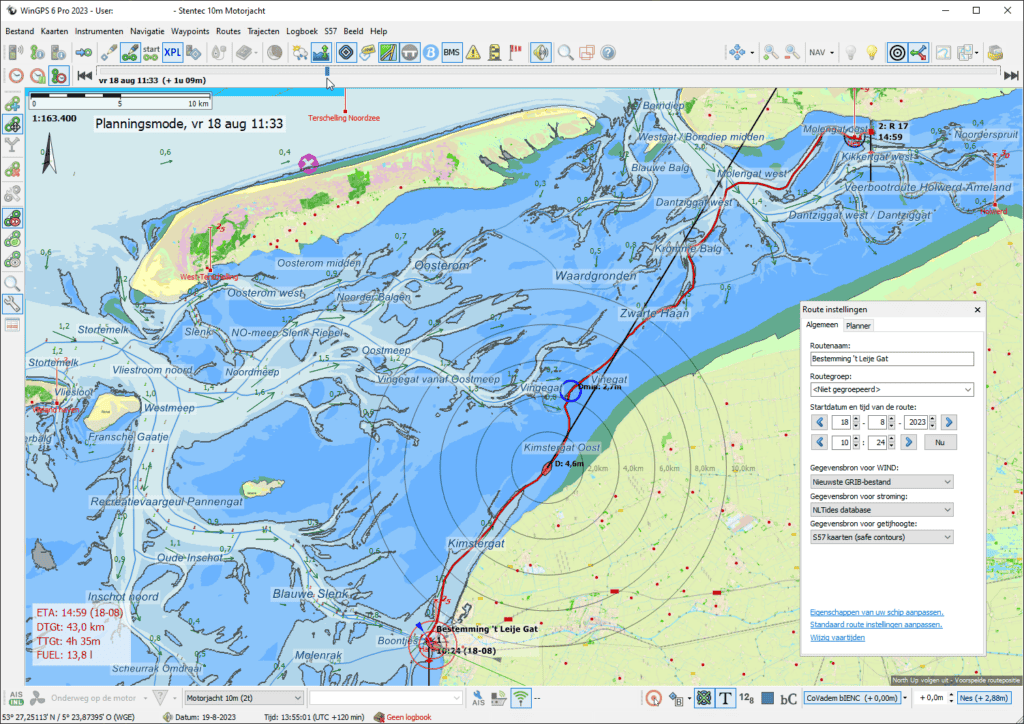This screenshot has height=724, width=1024.
Task: Open the Motorjacht 10m (2t) dropdown
Action: coord(244,698)
